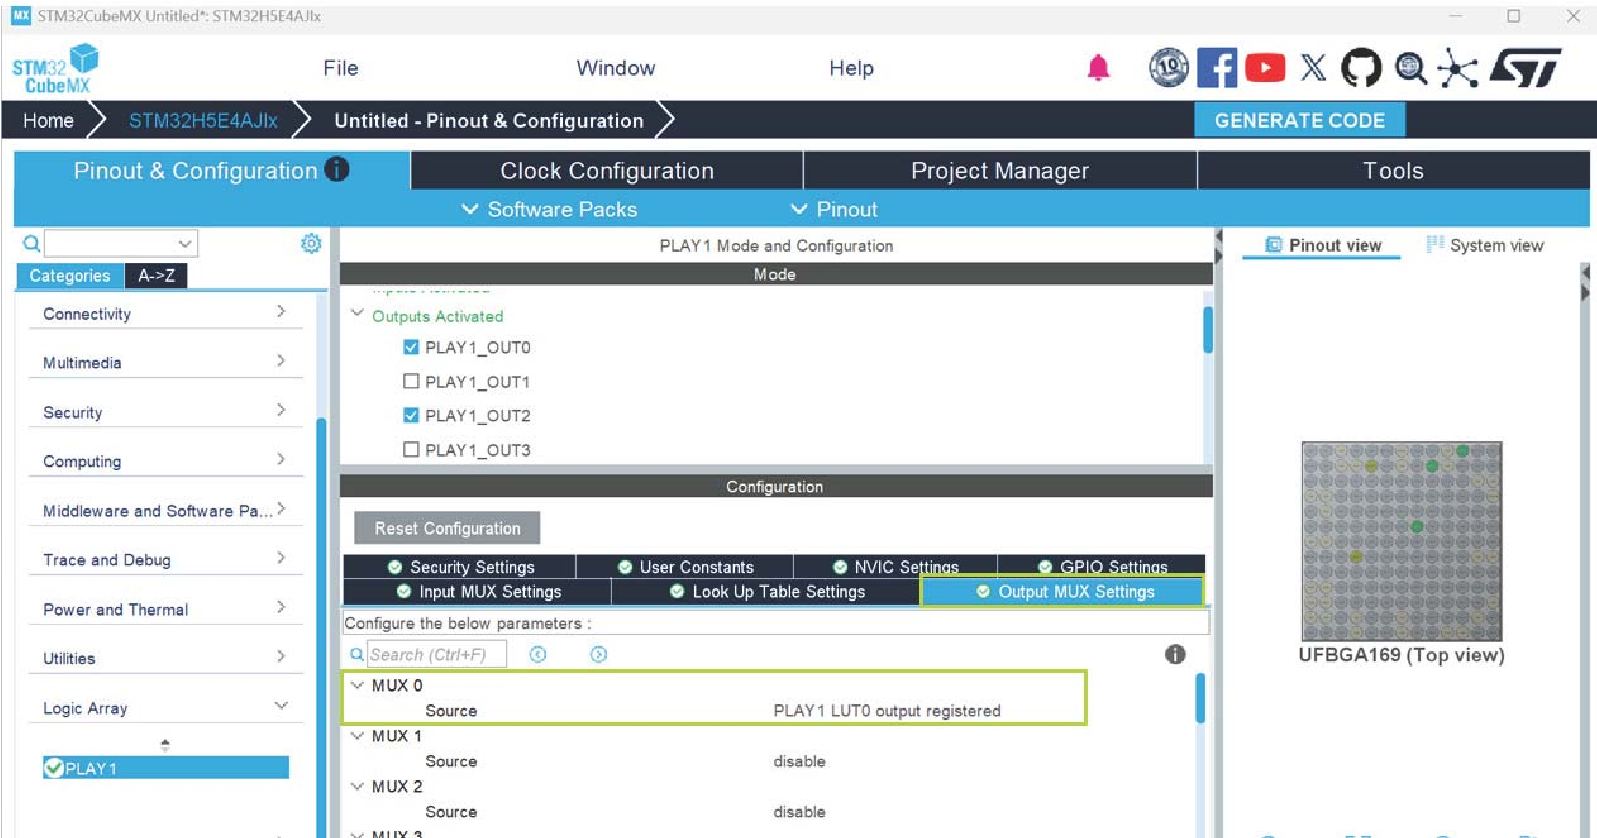Open the GPIO Settings tab
Image resolution: width=1597 pixels, height=838 pixels.
tap(1101, 567)
